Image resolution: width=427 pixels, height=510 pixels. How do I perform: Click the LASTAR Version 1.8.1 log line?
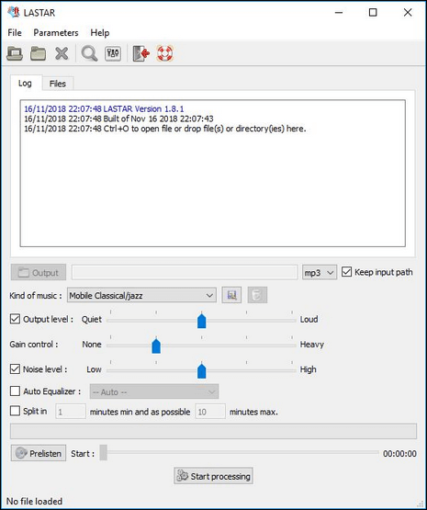coord(104,109)
